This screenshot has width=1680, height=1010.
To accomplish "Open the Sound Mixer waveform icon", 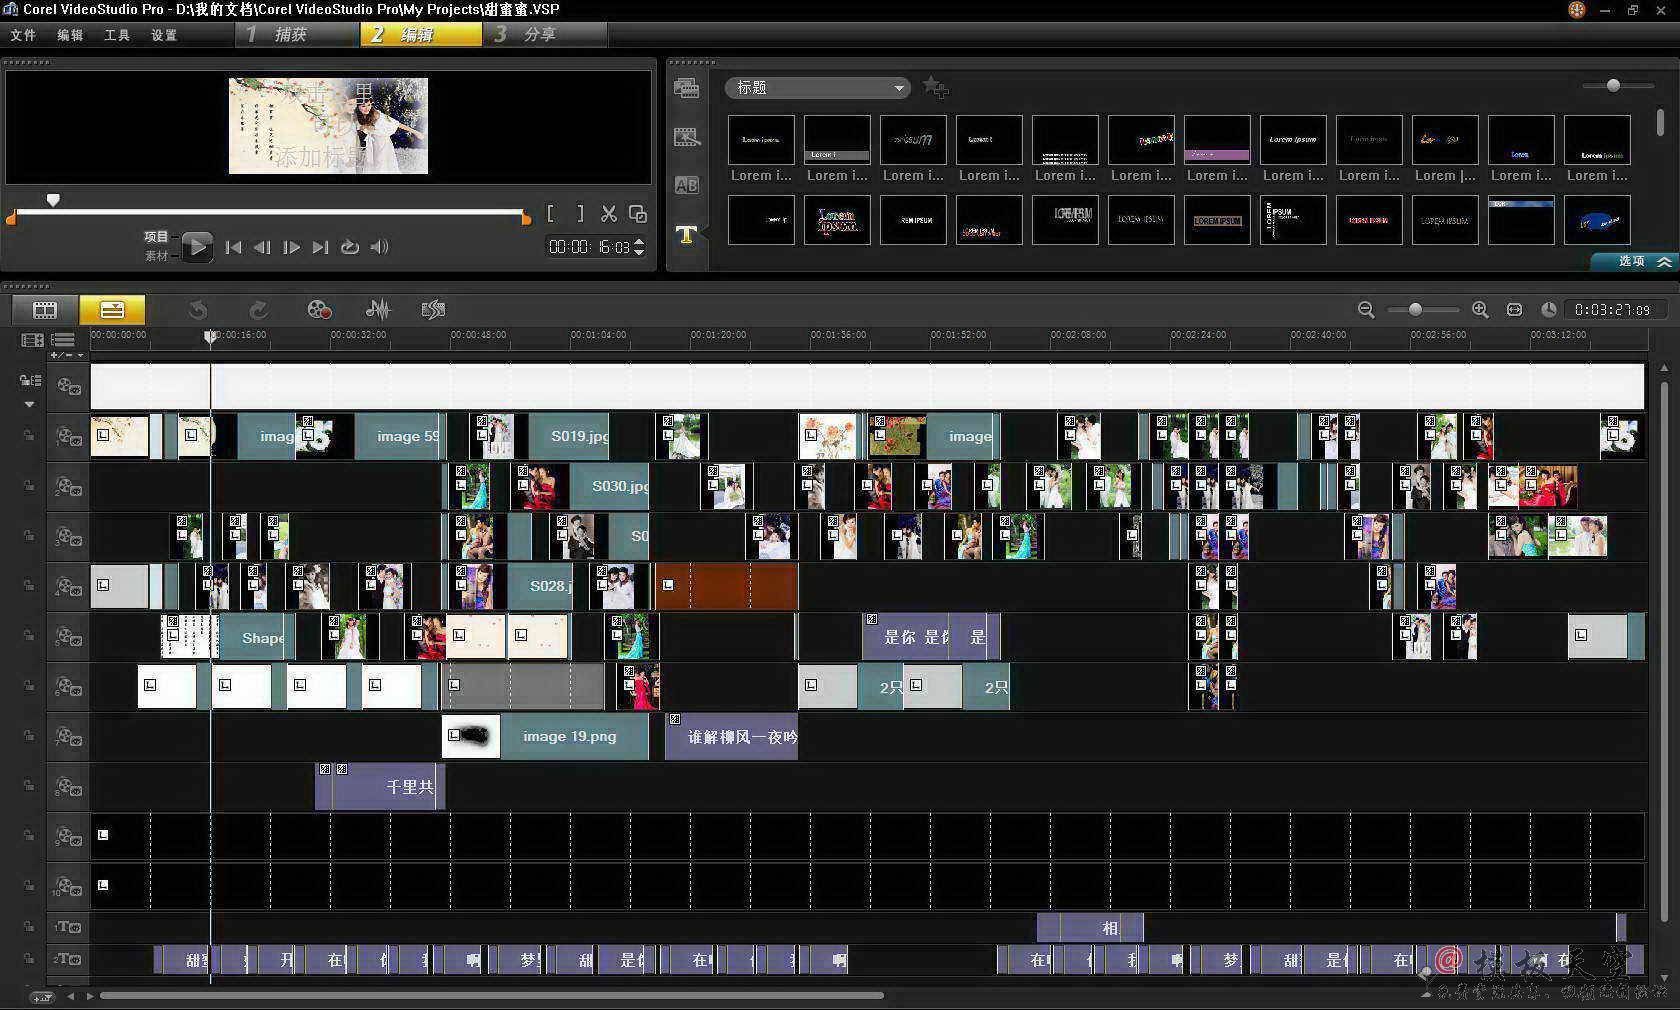I will (378, 309).
